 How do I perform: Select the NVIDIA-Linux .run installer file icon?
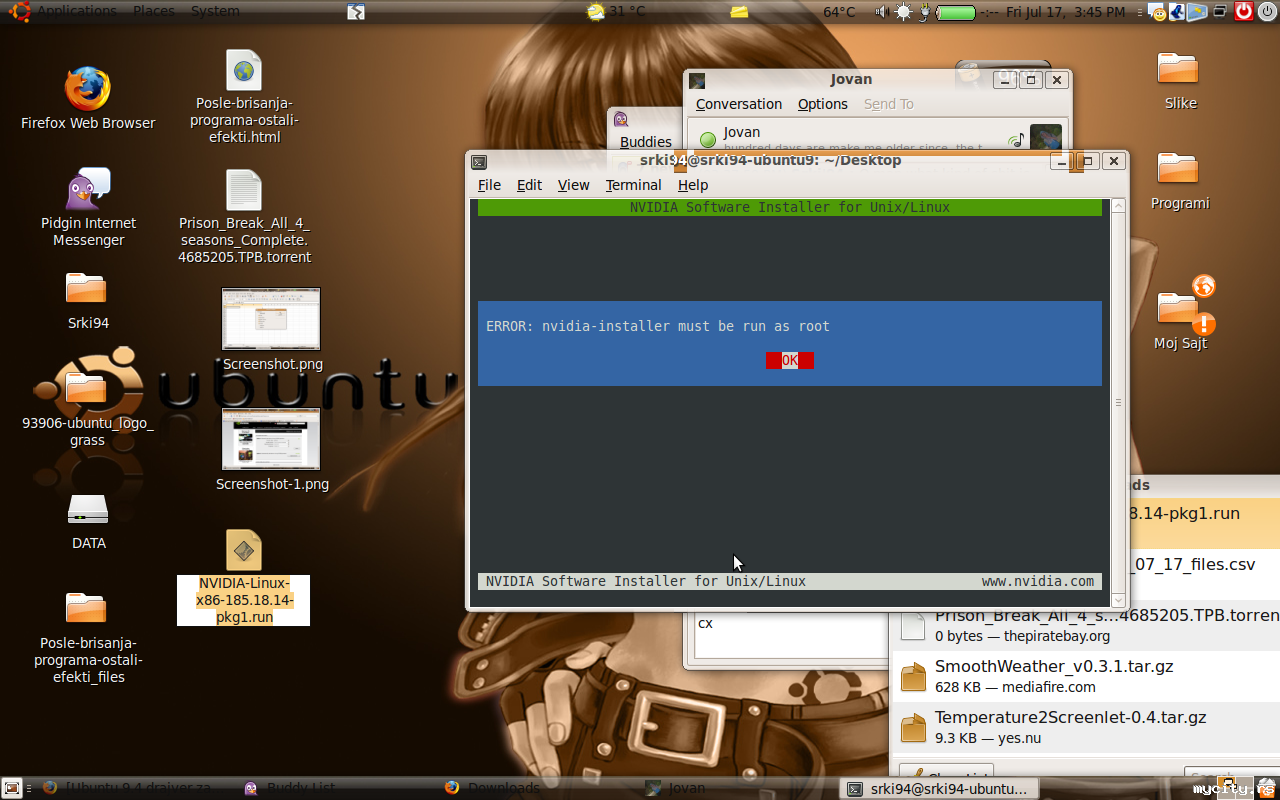pos(244,550)
